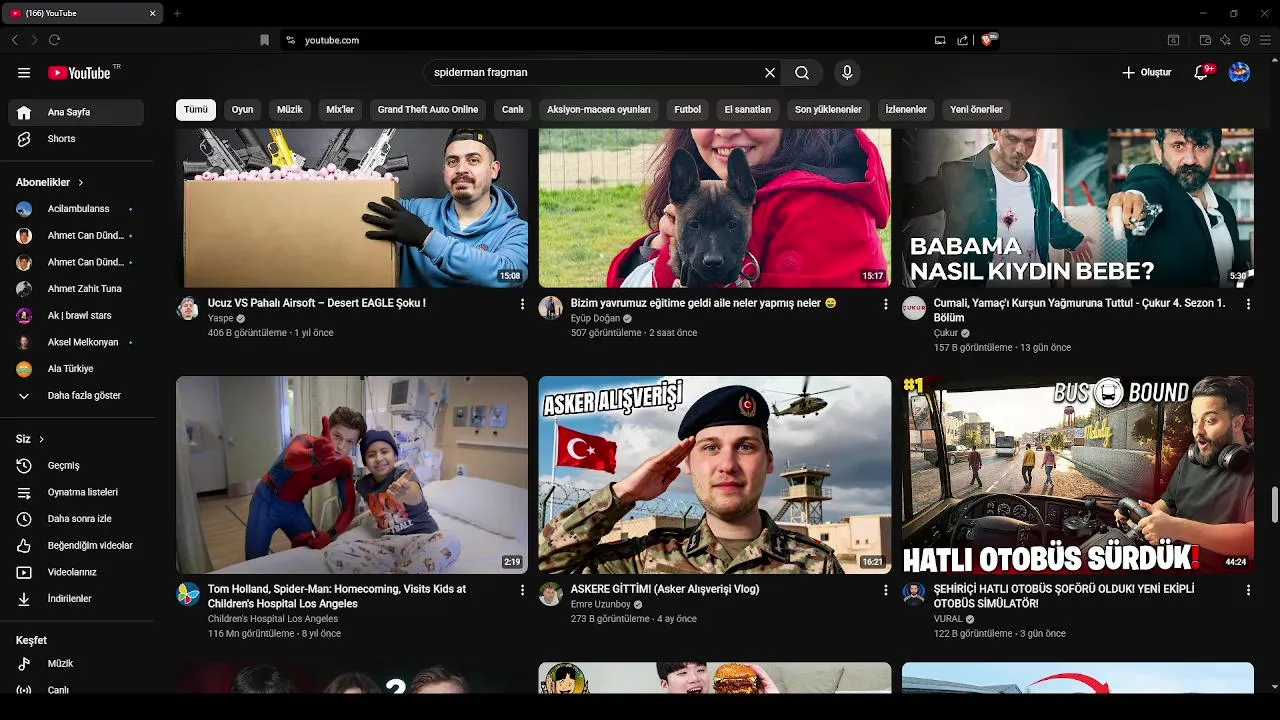This screenshot has width=1280, height=720.
Task: Expand the Abonelikler section chevron
Action: [81, 183]
